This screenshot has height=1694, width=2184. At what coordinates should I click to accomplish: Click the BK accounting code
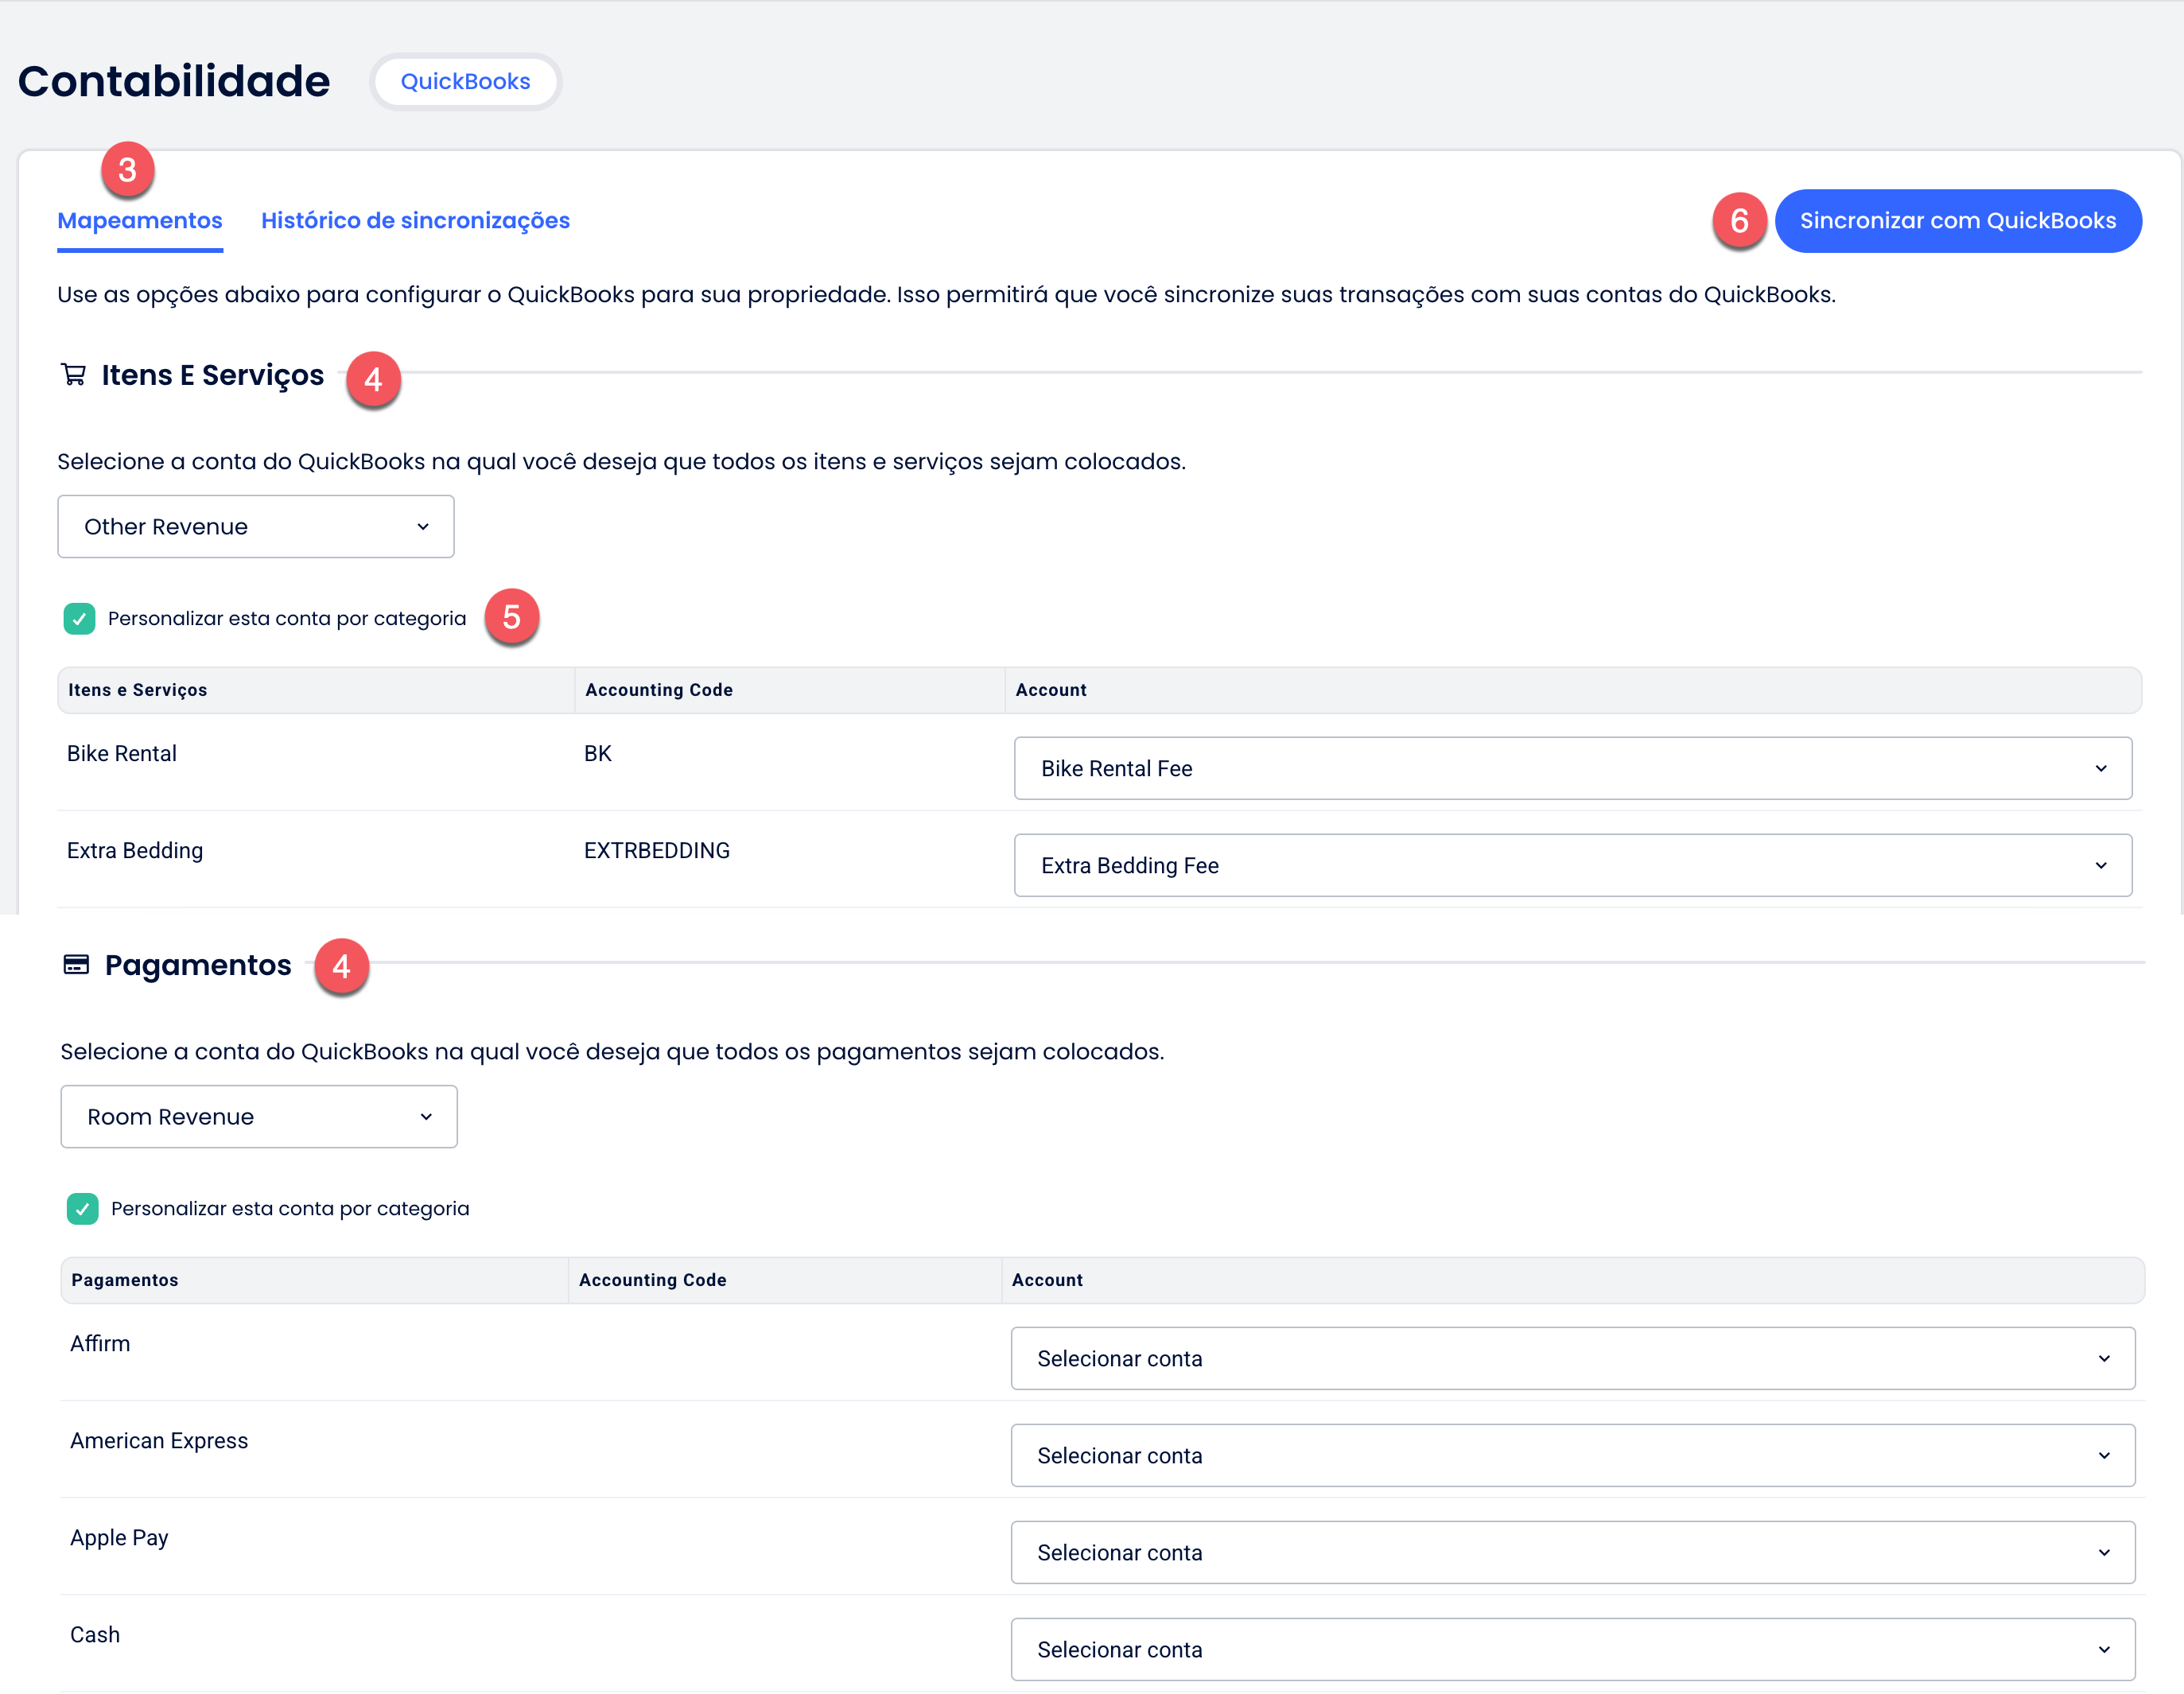point(598,754)
